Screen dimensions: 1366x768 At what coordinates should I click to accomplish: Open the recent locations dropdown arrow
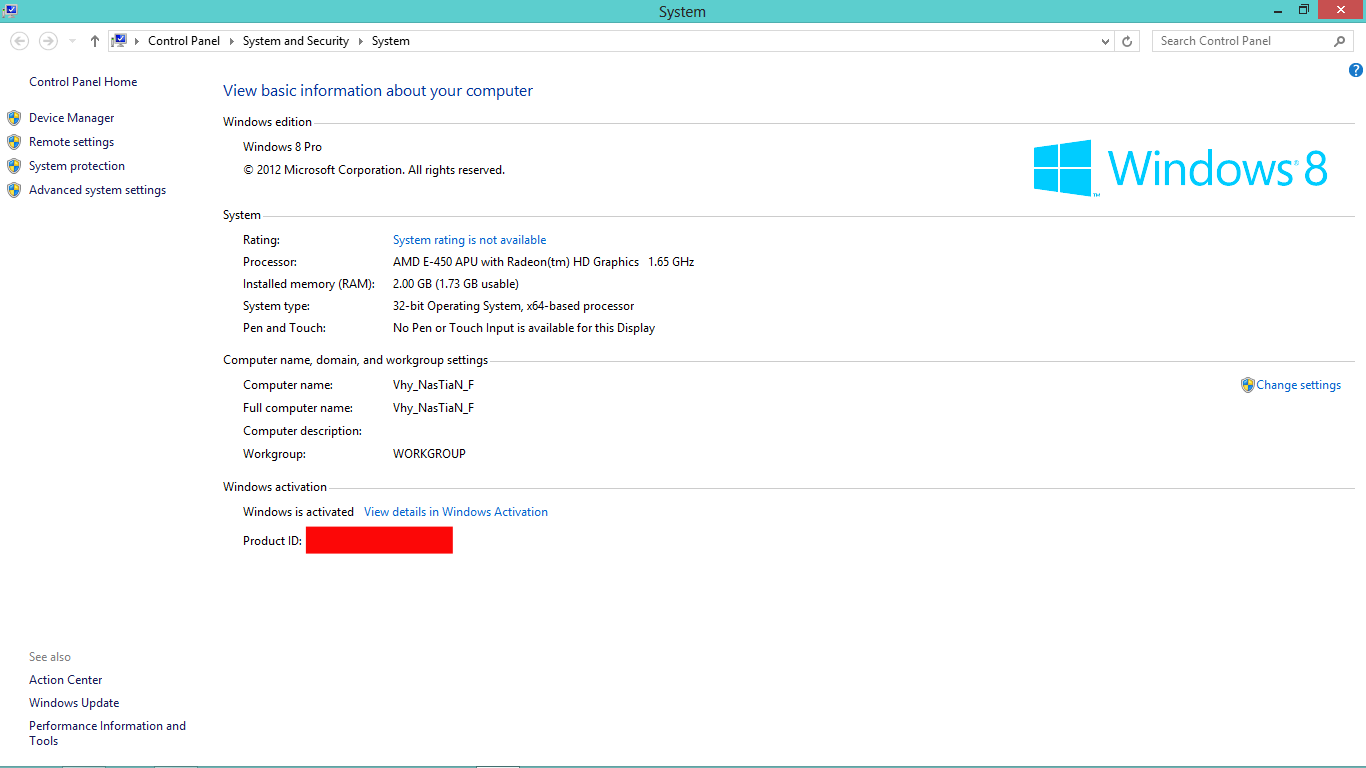click(72, 41)
